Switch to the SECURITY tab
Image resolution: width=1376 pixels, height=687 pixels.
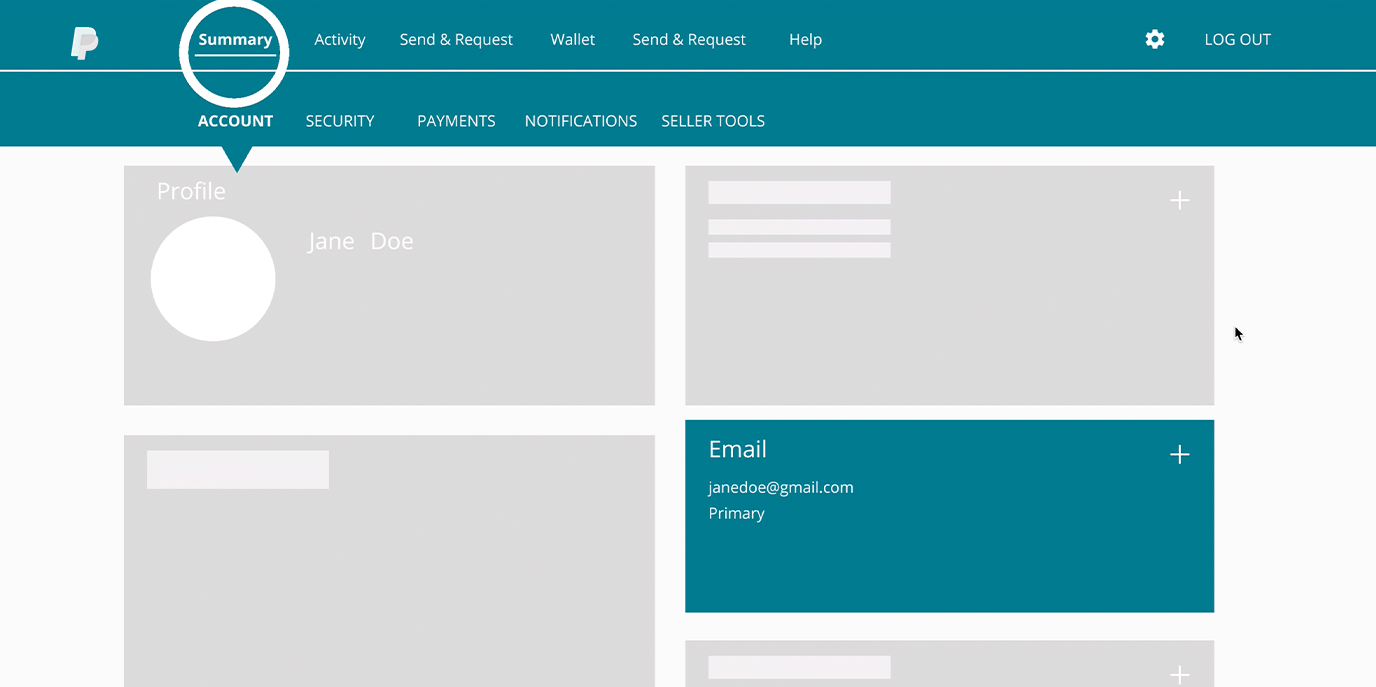(x=340, y=121)
